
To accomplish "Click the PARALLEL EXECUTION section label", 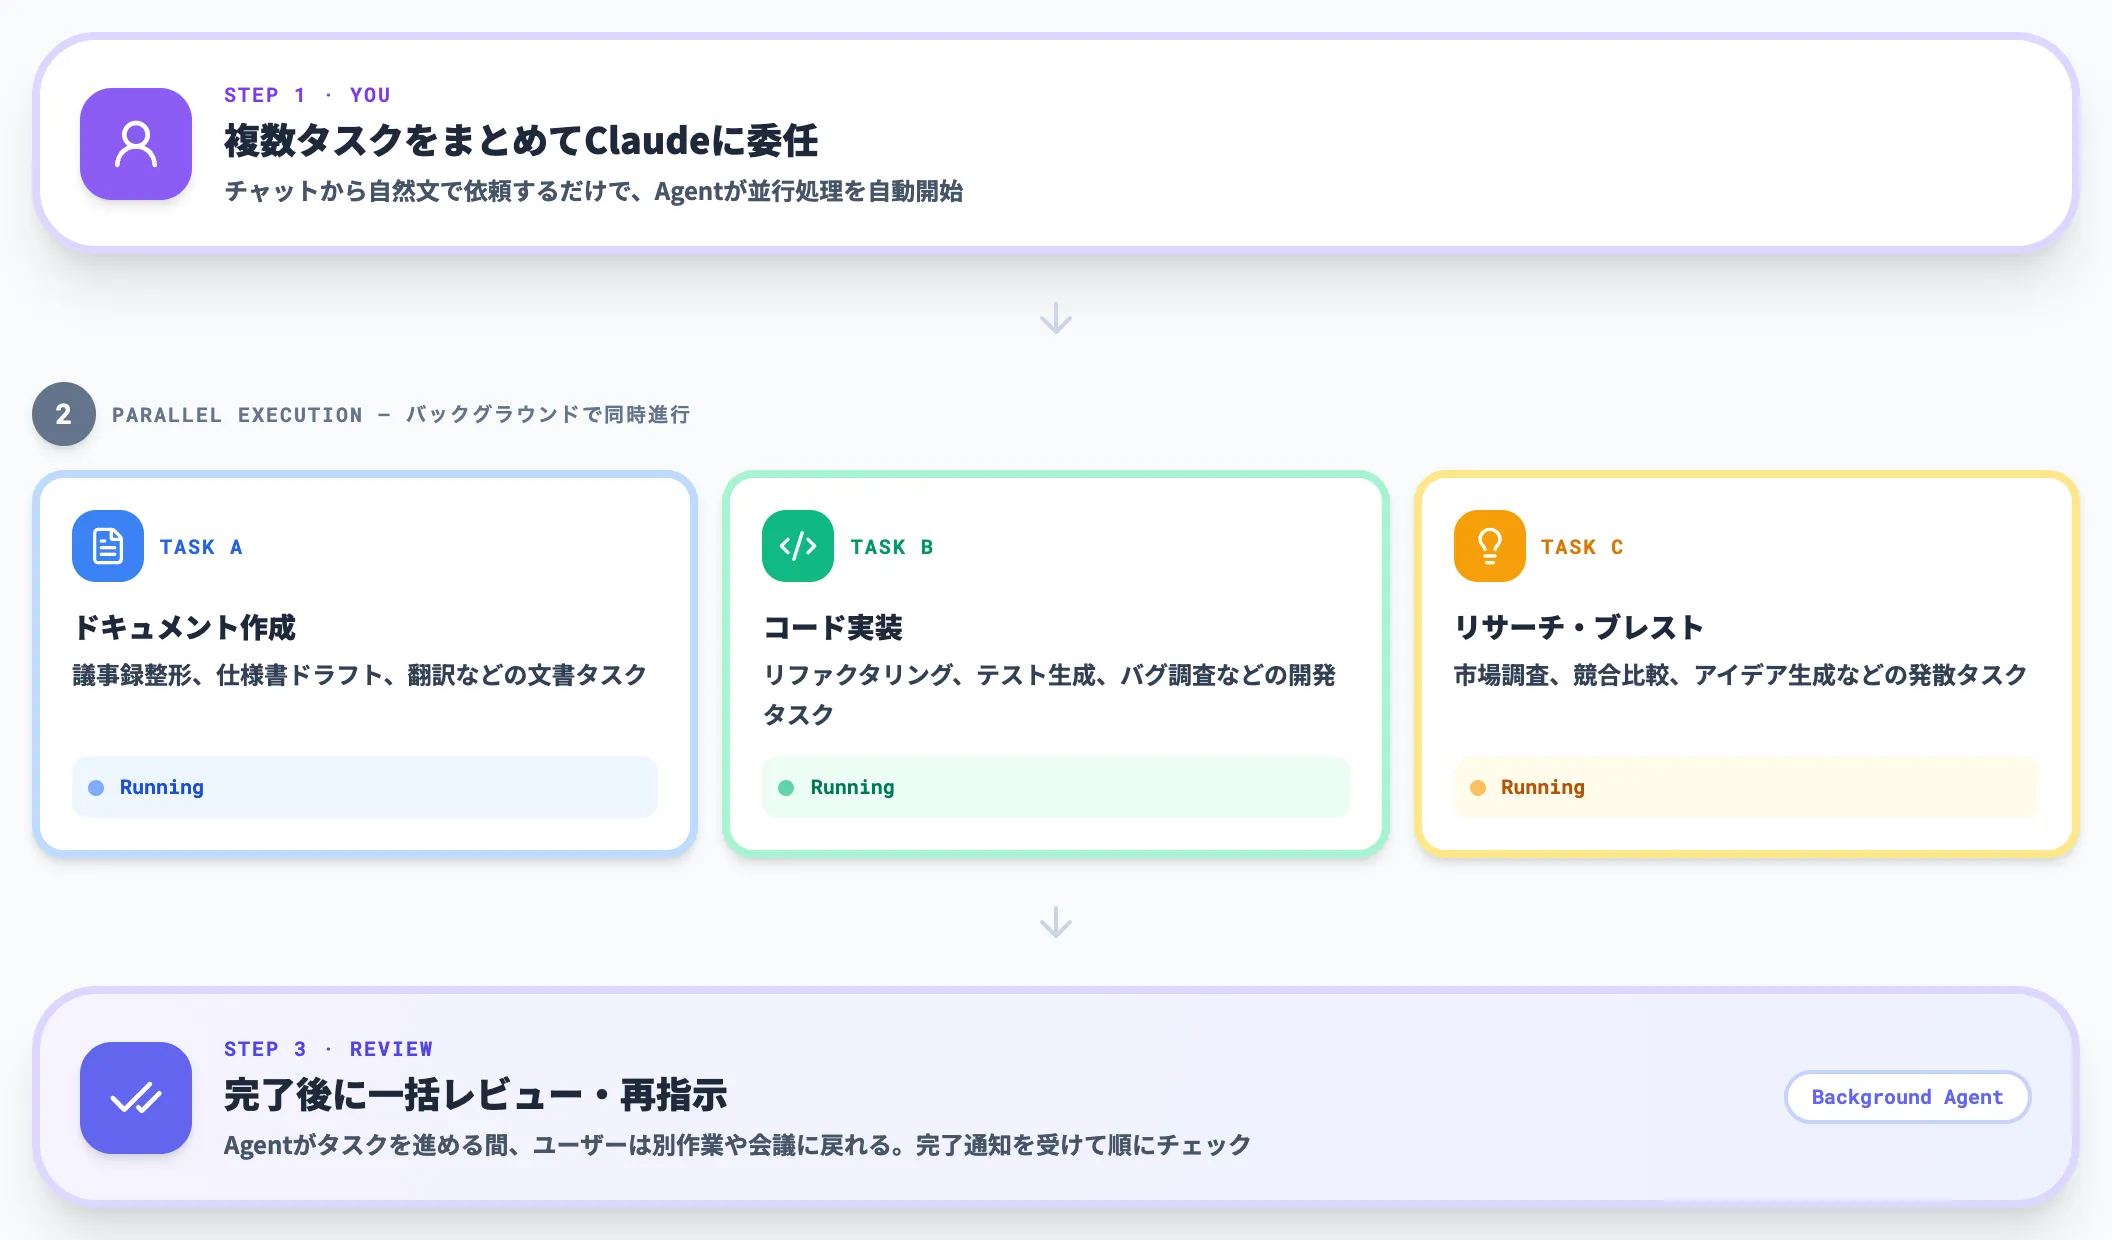I will pos(401,415).
